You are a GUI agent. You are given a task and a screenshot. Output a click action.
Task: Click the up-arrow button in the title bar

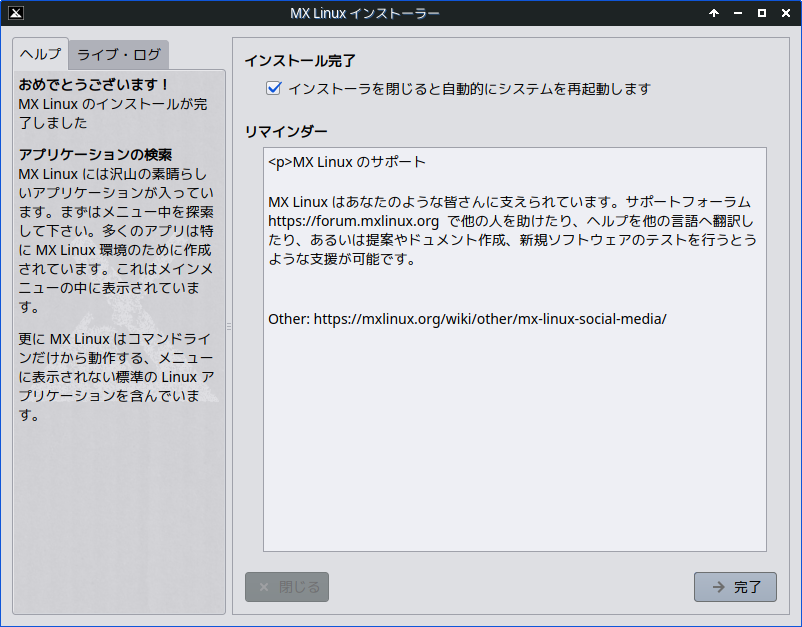click(714, 13)
